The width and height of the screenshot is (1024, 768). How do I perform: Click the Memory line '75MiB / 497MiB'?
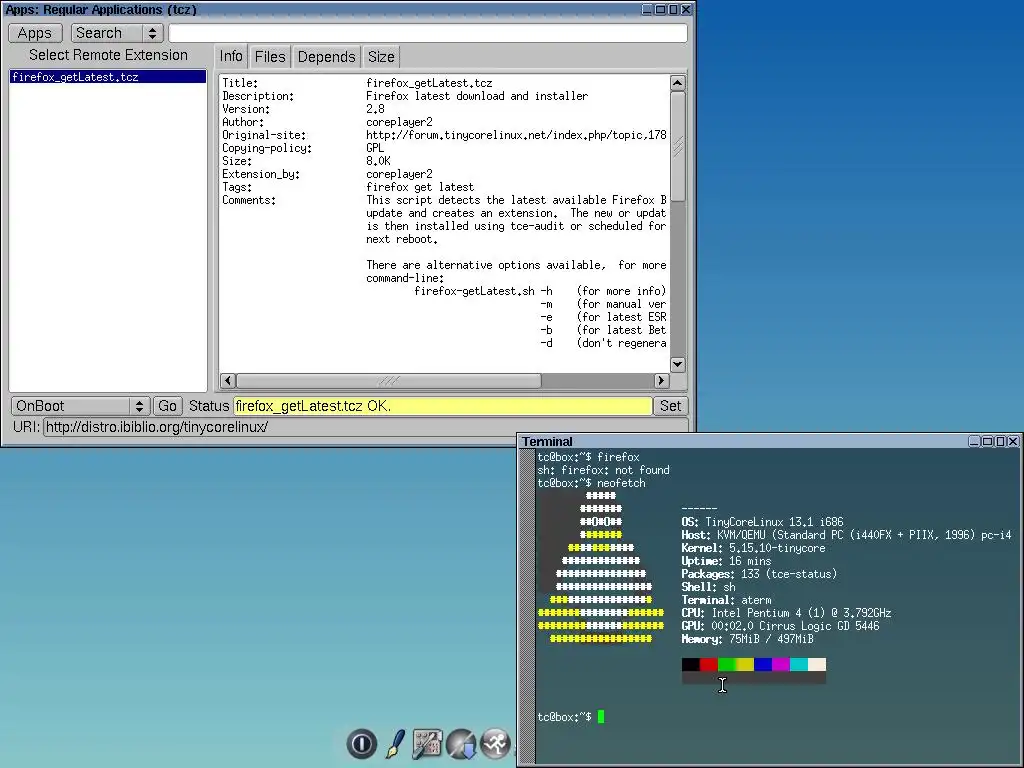click(x=747, y=639)
